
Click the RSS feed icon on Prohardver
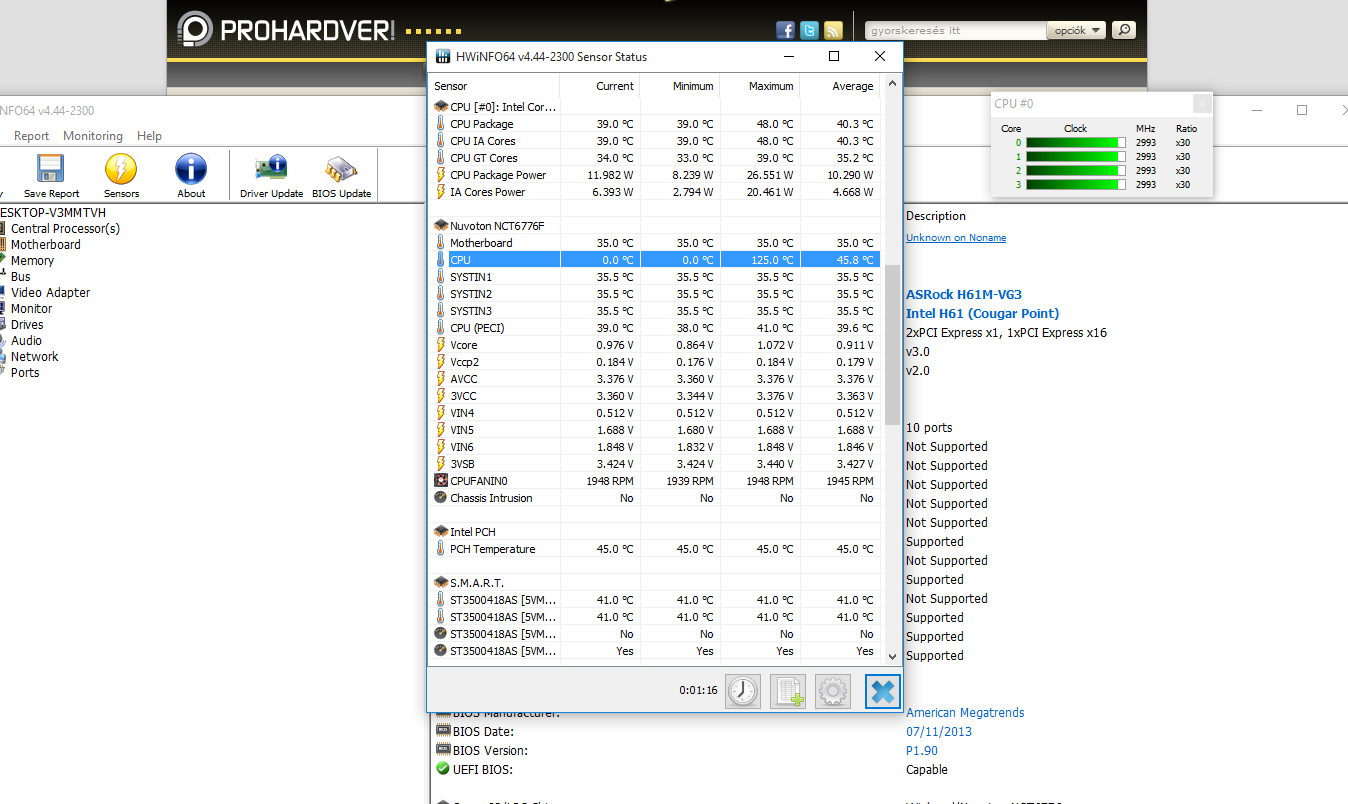(x=833, y=31)
